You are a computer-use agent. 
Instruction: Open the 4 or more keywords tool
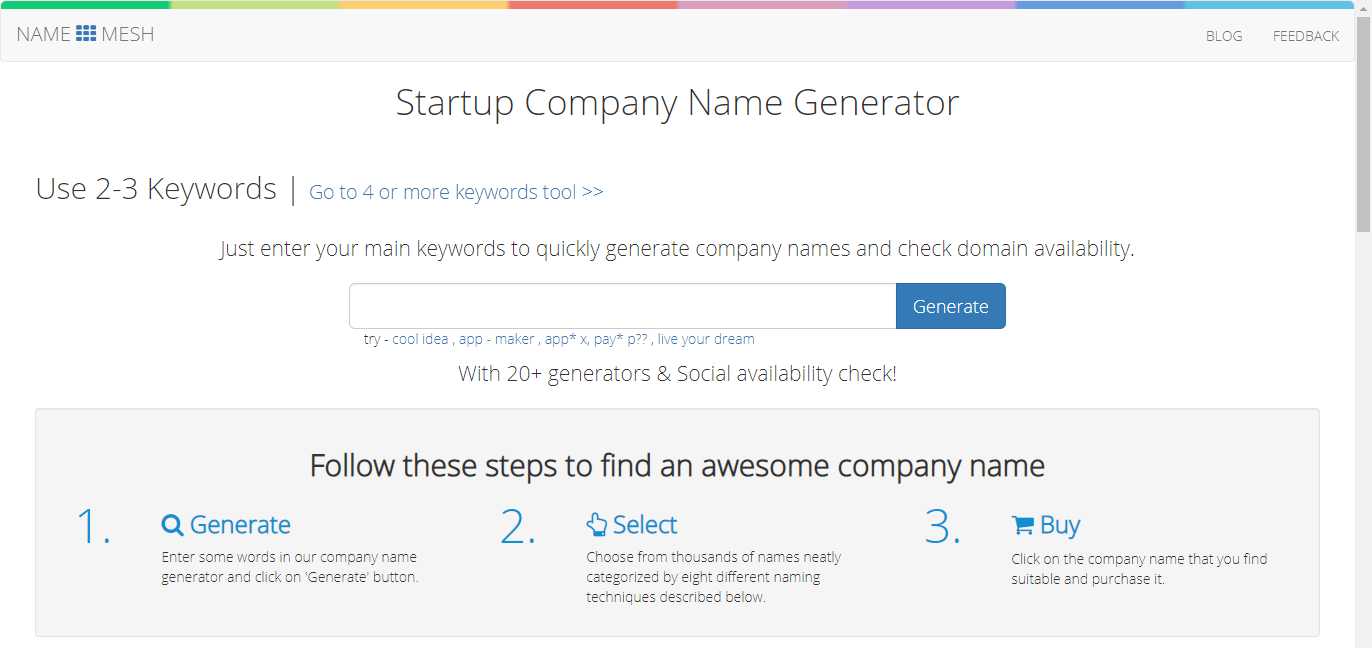tap(456, 192)
